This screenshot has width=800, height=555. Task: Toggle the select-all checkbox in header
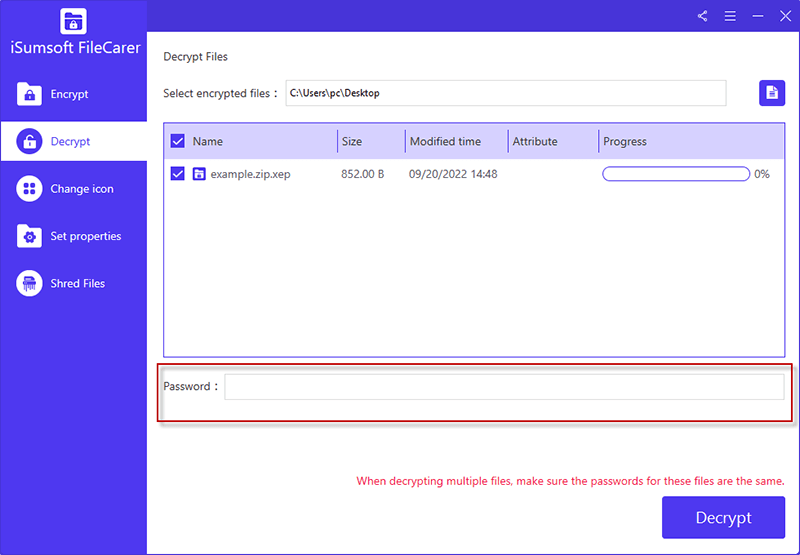178,141
